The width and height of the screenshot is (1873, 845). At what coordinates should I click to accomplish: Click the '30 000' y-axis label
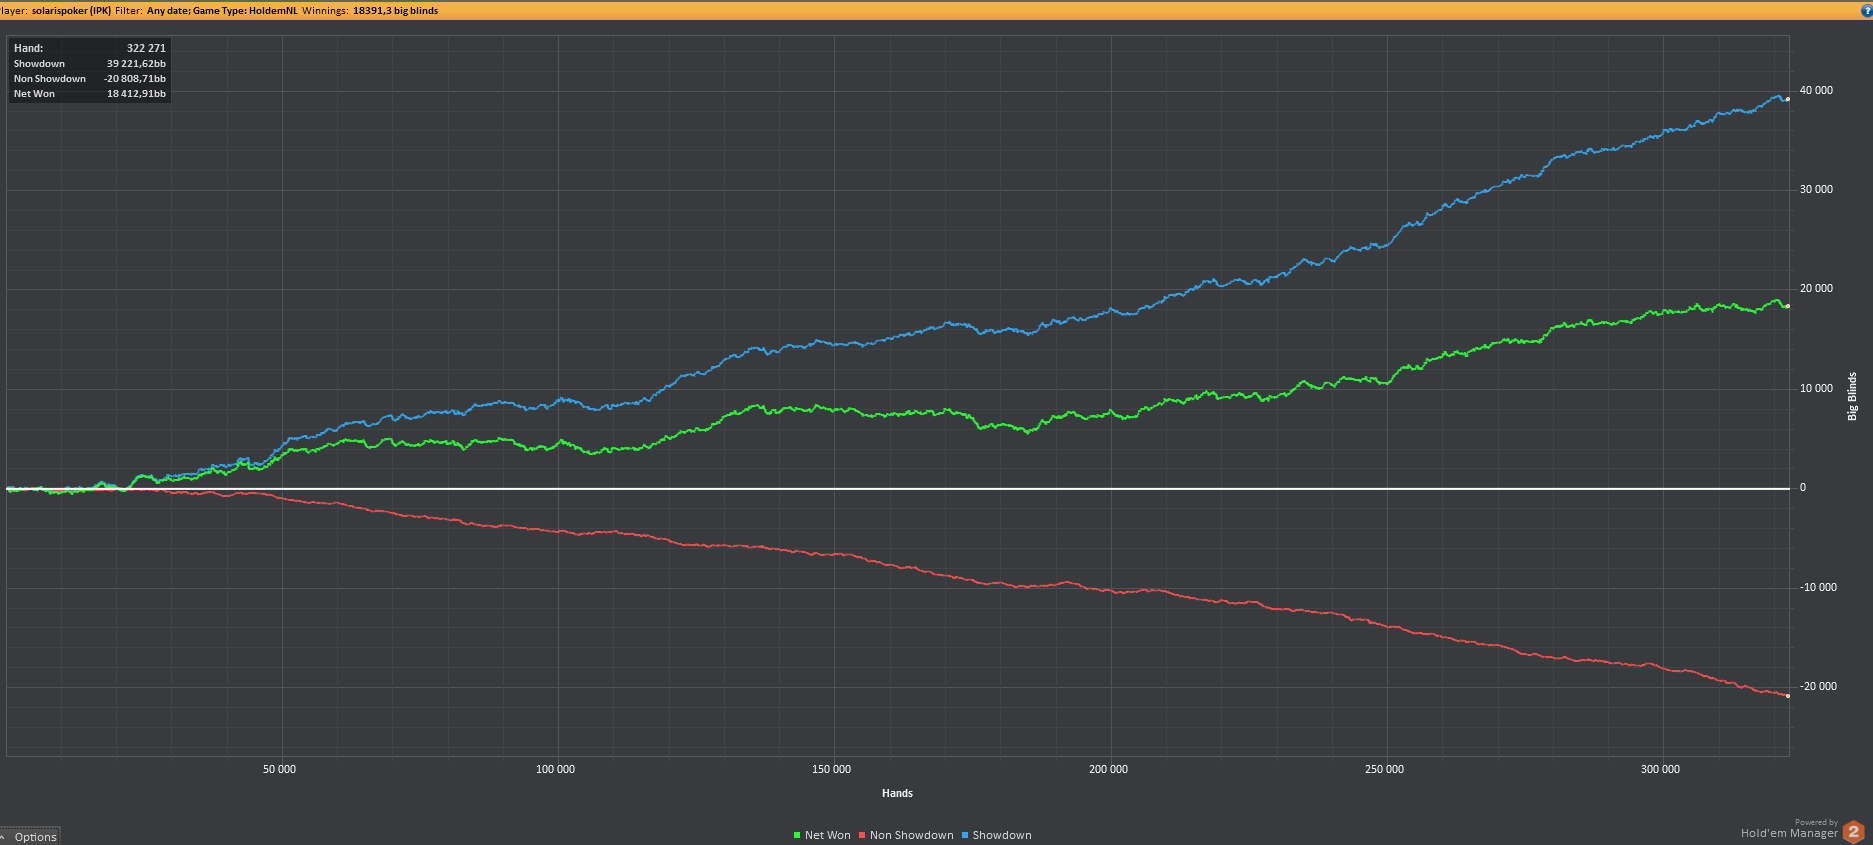(x=1816, y=189)
